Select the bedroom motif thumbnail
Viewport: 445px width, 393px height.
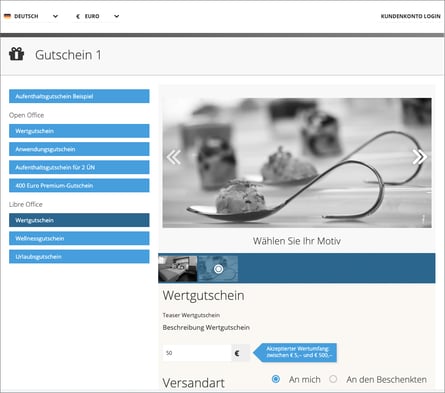[x=178, y=269]
